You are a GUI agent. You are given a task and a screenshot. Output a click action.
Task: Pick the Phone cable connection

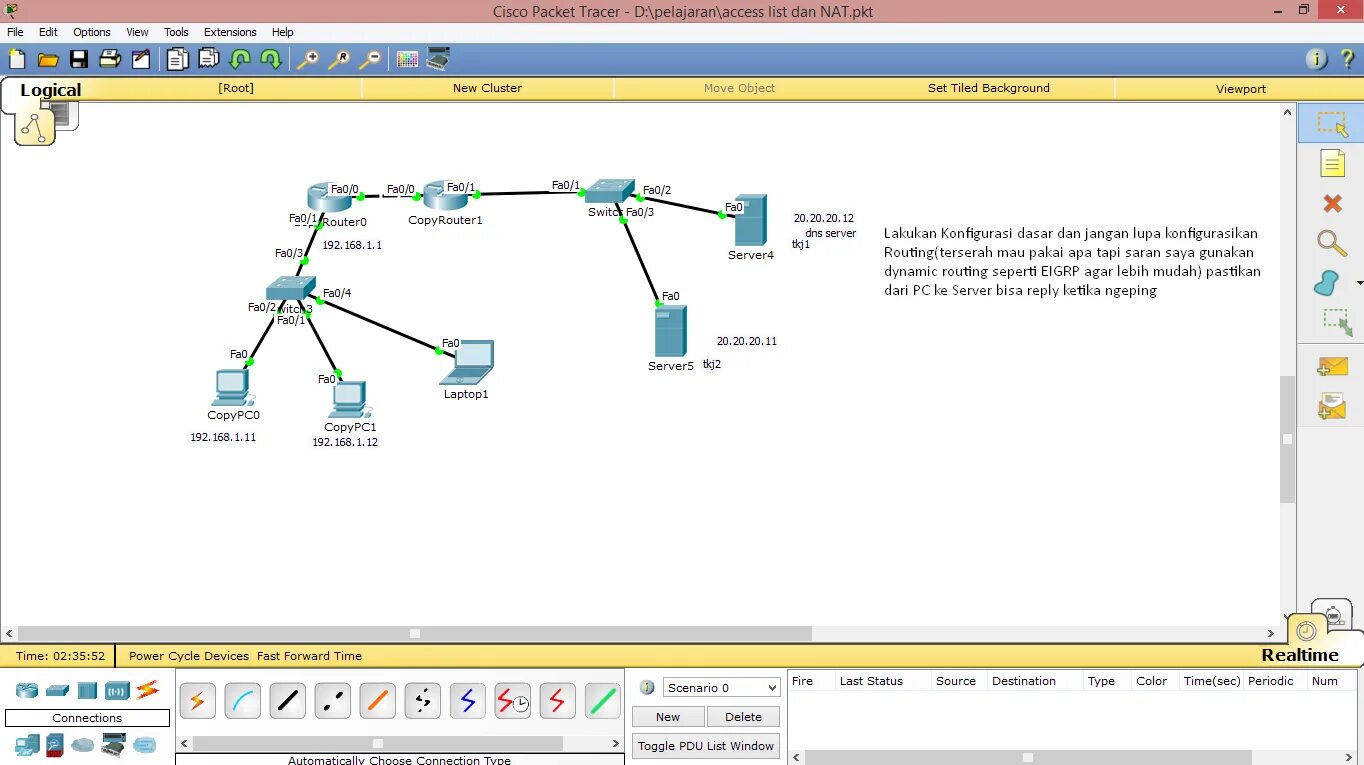coord(423,701)
